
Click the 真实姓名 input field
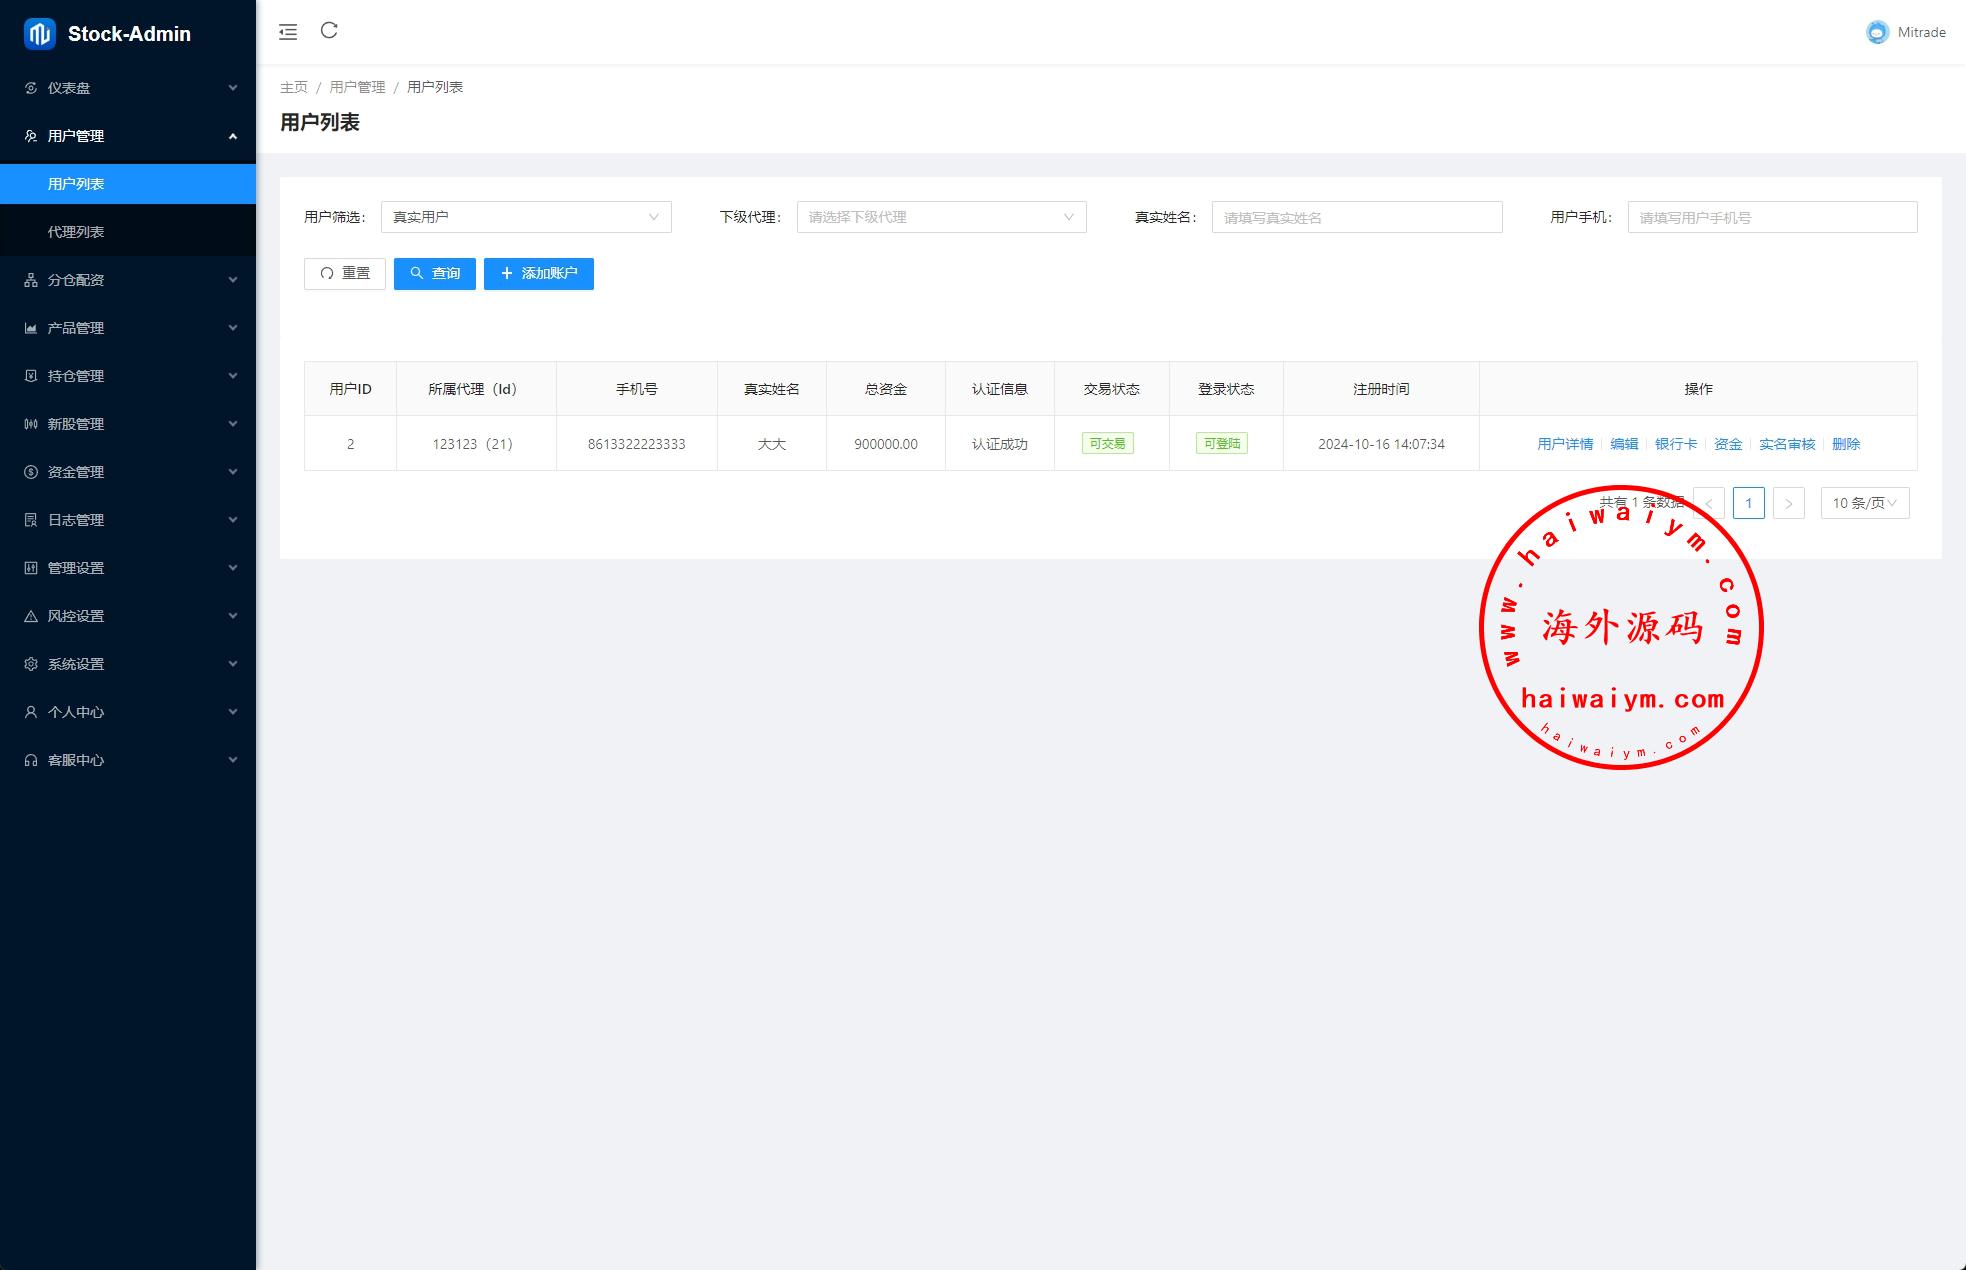coord(1357,217)
